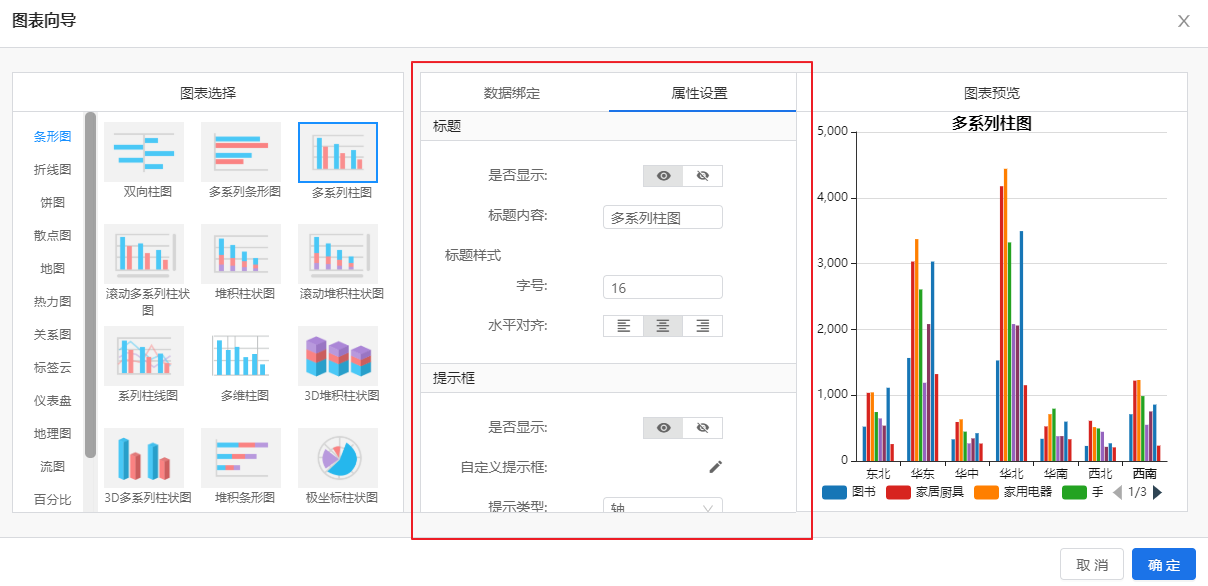The width and height of the screenshot is (1208, 586).
Task: Select 百分比 chart category
Action: coord(52,499)
